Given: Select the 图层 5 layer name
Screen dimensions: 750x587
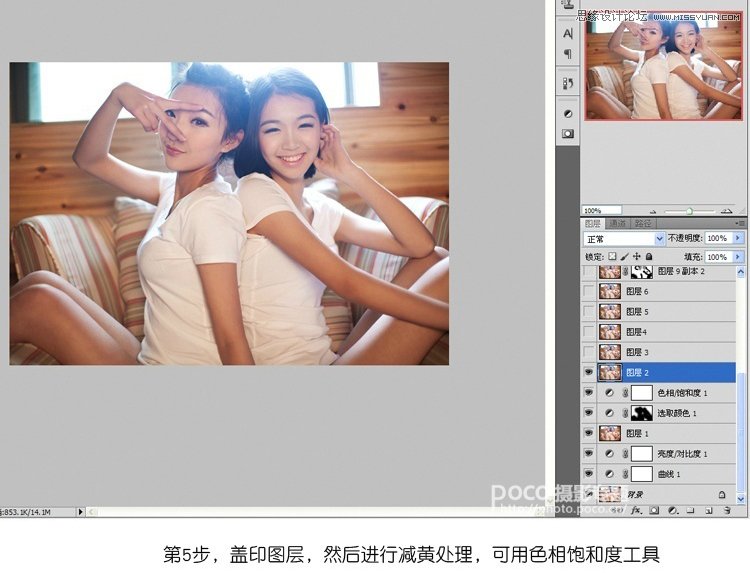Looking at the screenshot, I should 637,311.
